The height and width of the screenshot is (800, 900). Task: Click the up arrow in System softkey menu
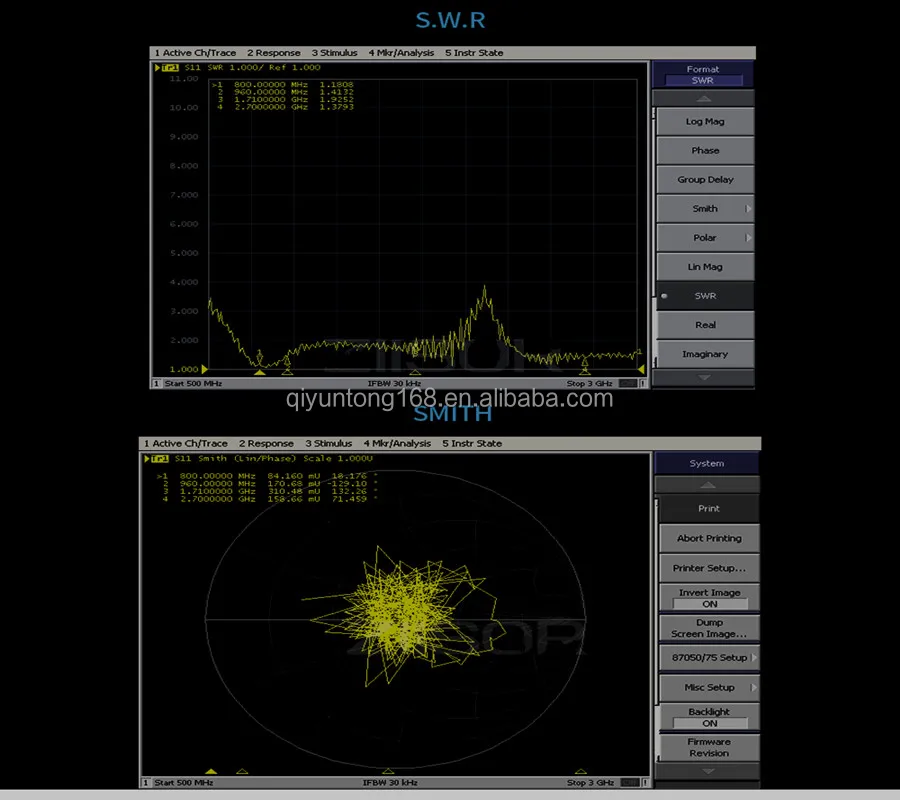click(707, 486)
